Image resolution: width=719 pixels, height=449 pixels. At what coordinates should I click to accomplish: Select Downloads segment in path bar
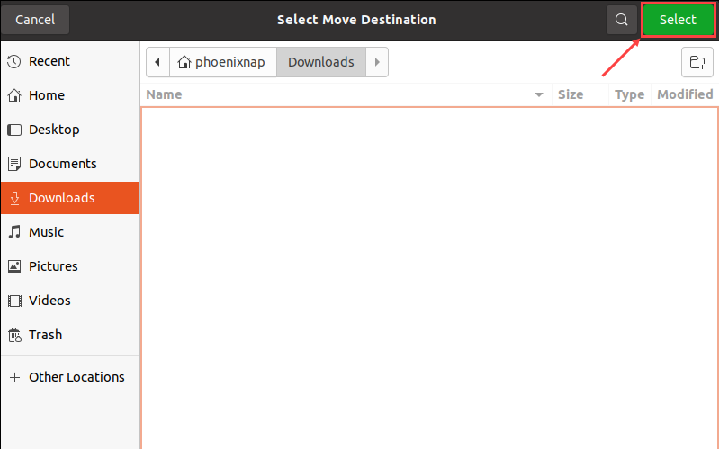coord(321,62)
